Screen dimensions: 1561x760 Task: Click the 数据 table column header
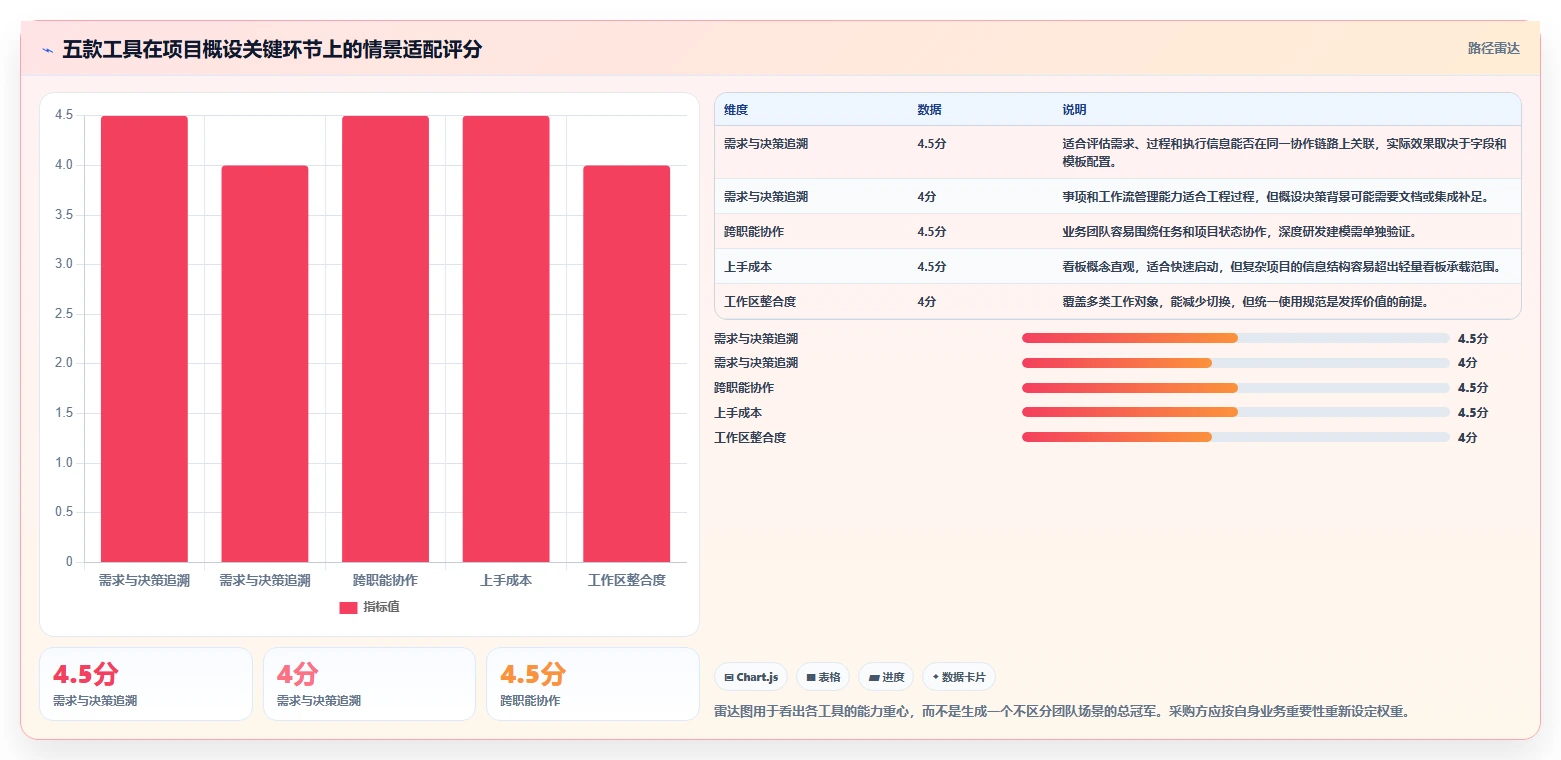point(929,110)
